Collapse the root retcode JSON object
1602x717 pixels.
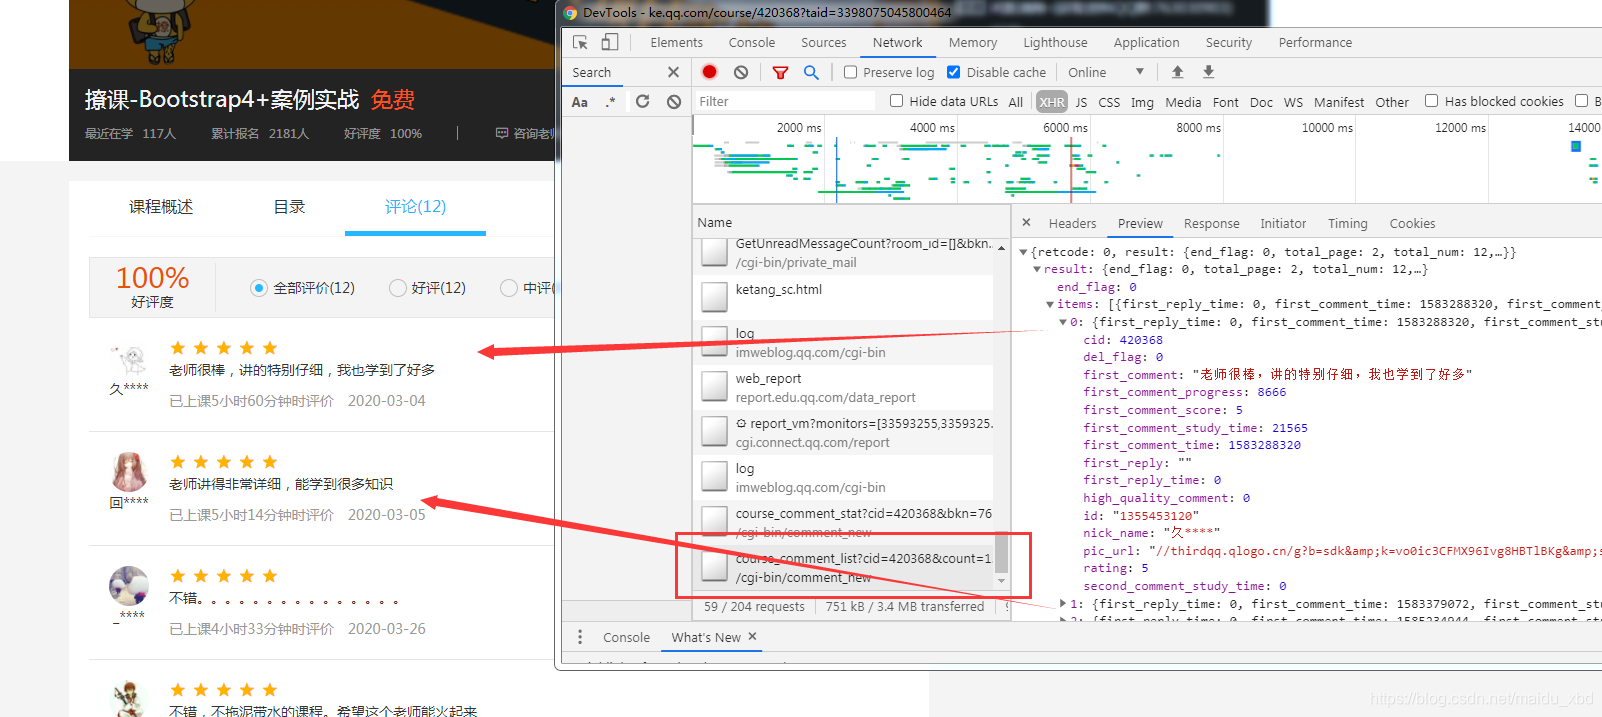[x=1023, y=252]
